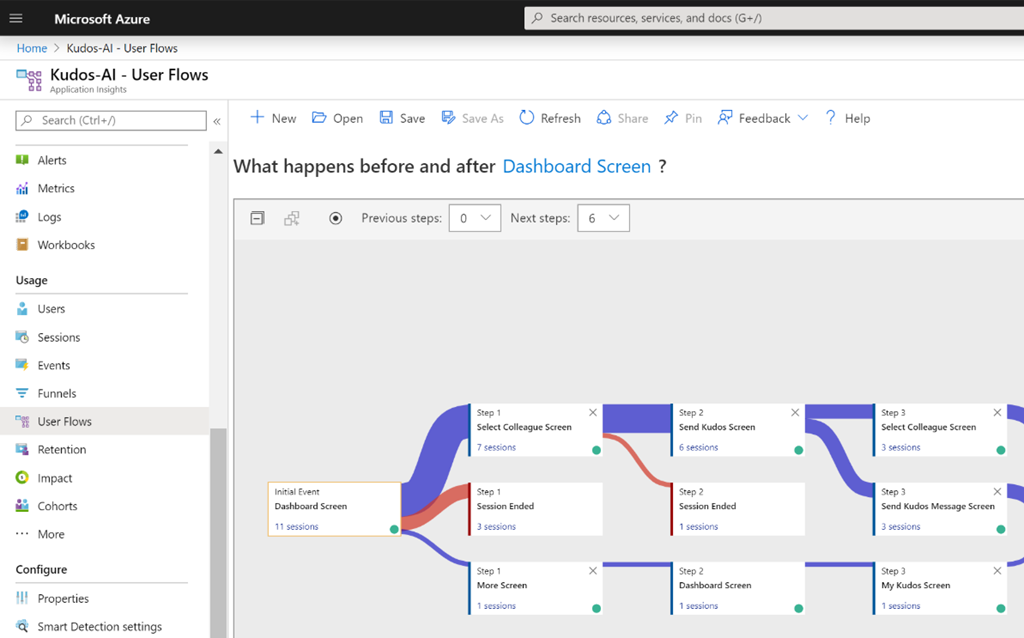Close Step 1 More Screen node
The image size is (1024, 638).
pyautogui.click(x=592, y=571)
